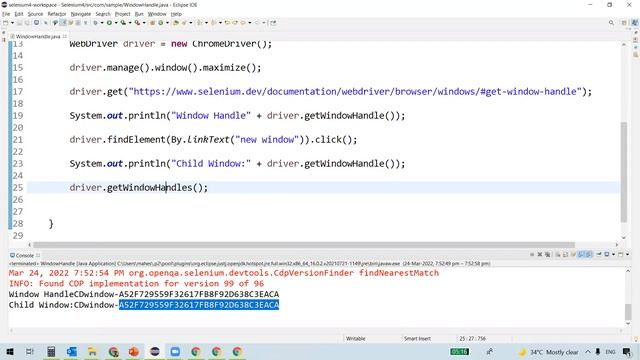
Task: Open the Refactor menu
Action: coord(57,14)
